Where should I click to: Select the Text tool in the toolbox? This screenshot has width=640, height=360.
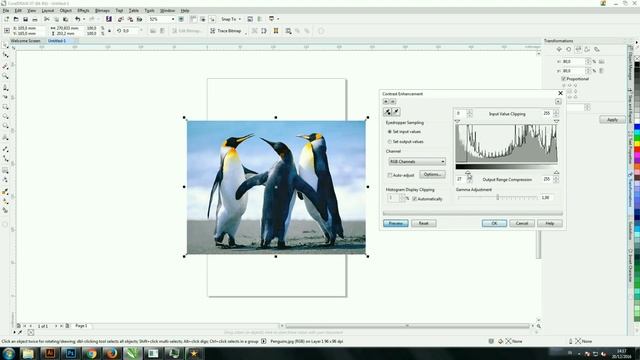(5, 138)
